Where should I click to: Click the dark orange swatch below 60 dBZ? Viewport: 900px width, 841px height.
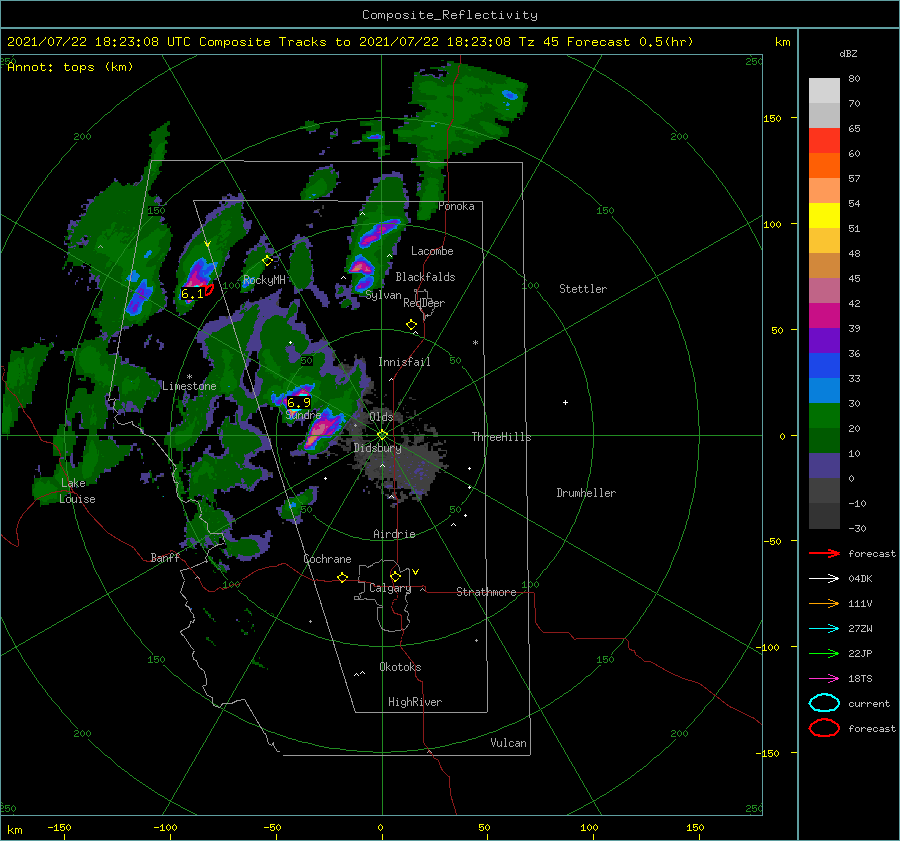pos(824,165)
